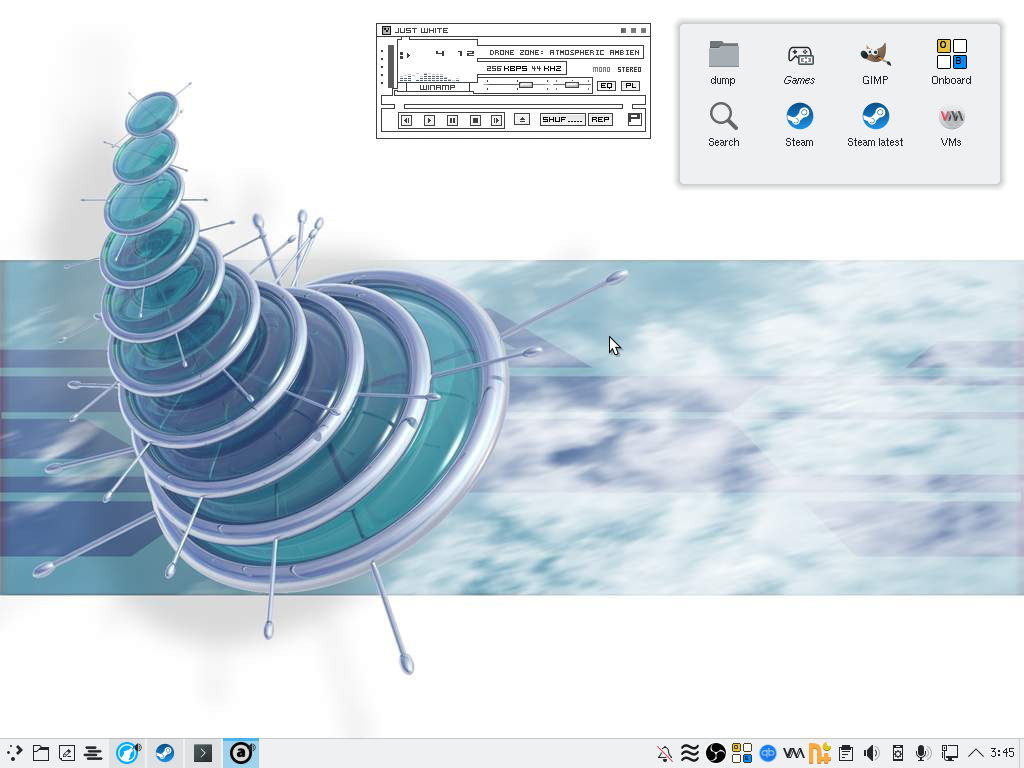Viewport: 1024px width, 768px height.
Task: Pause playback in Winamp
Action: tap(452, 120)
